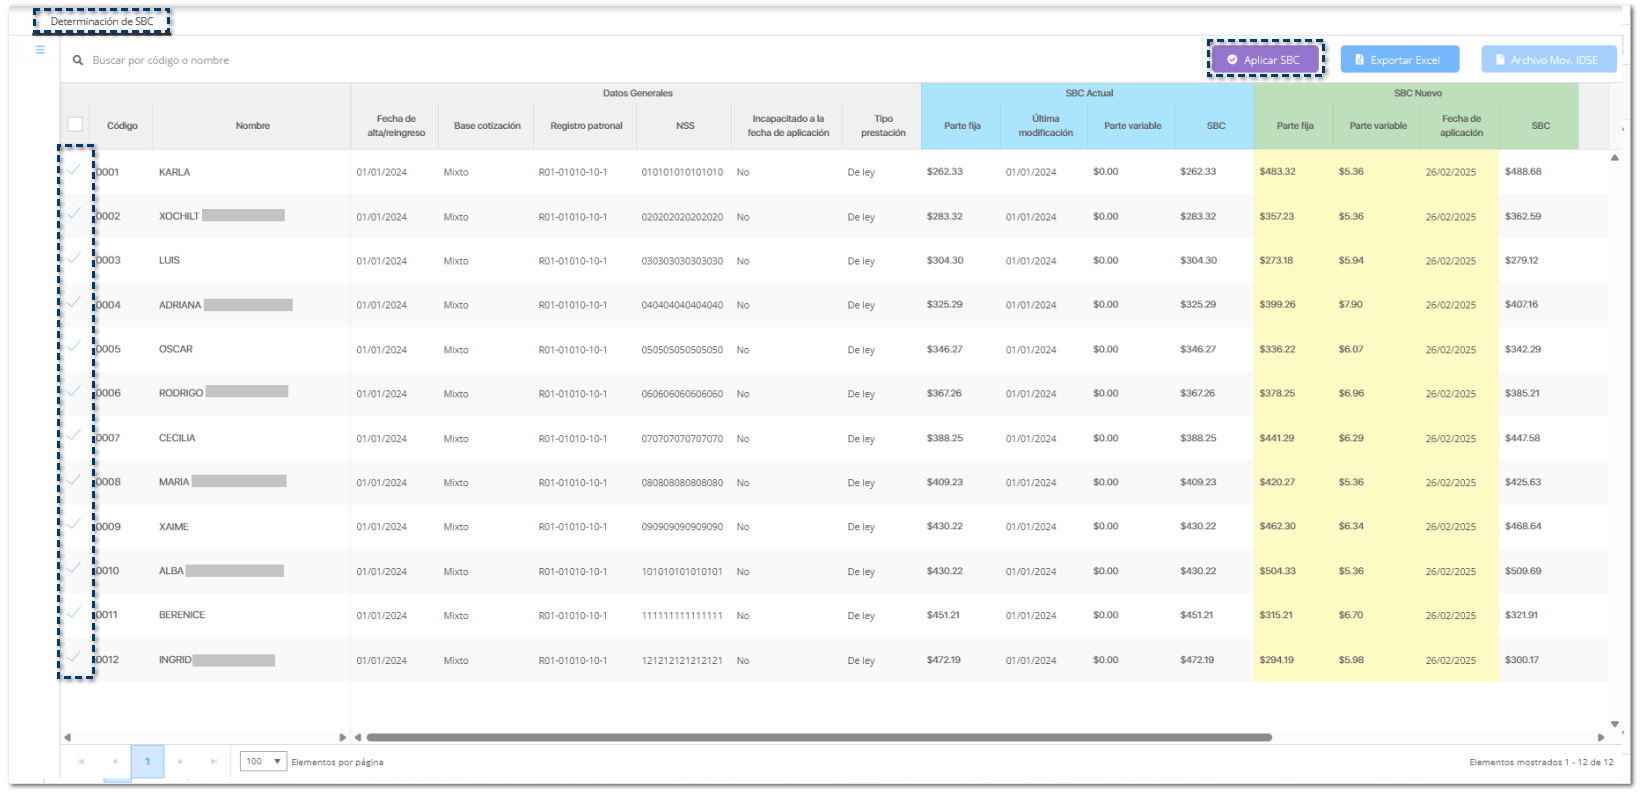Go to the previous results page
This screenshot has height=793, width=1640.
(115, 762)
